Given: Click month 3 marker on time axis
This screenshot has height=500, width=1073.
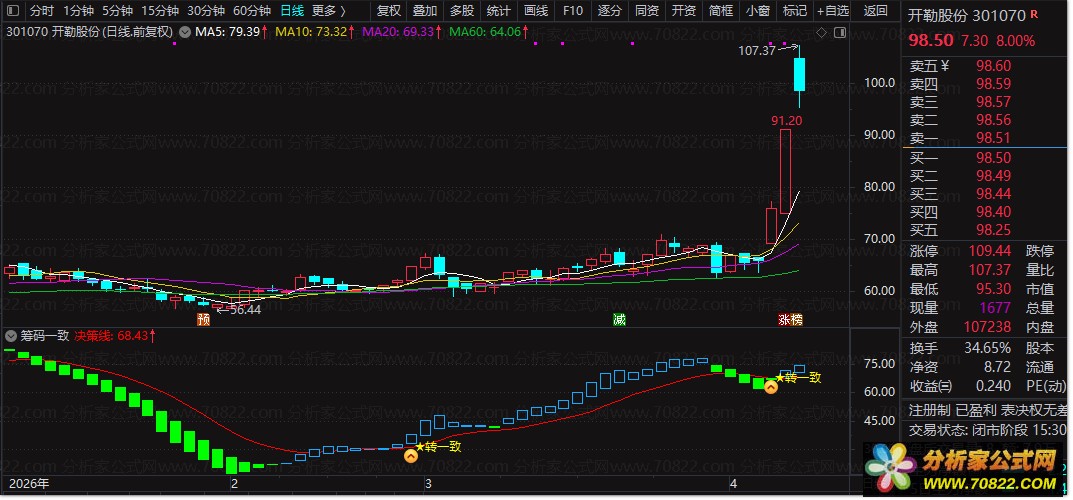Looking at the screenshot, I should coord(428,484).
